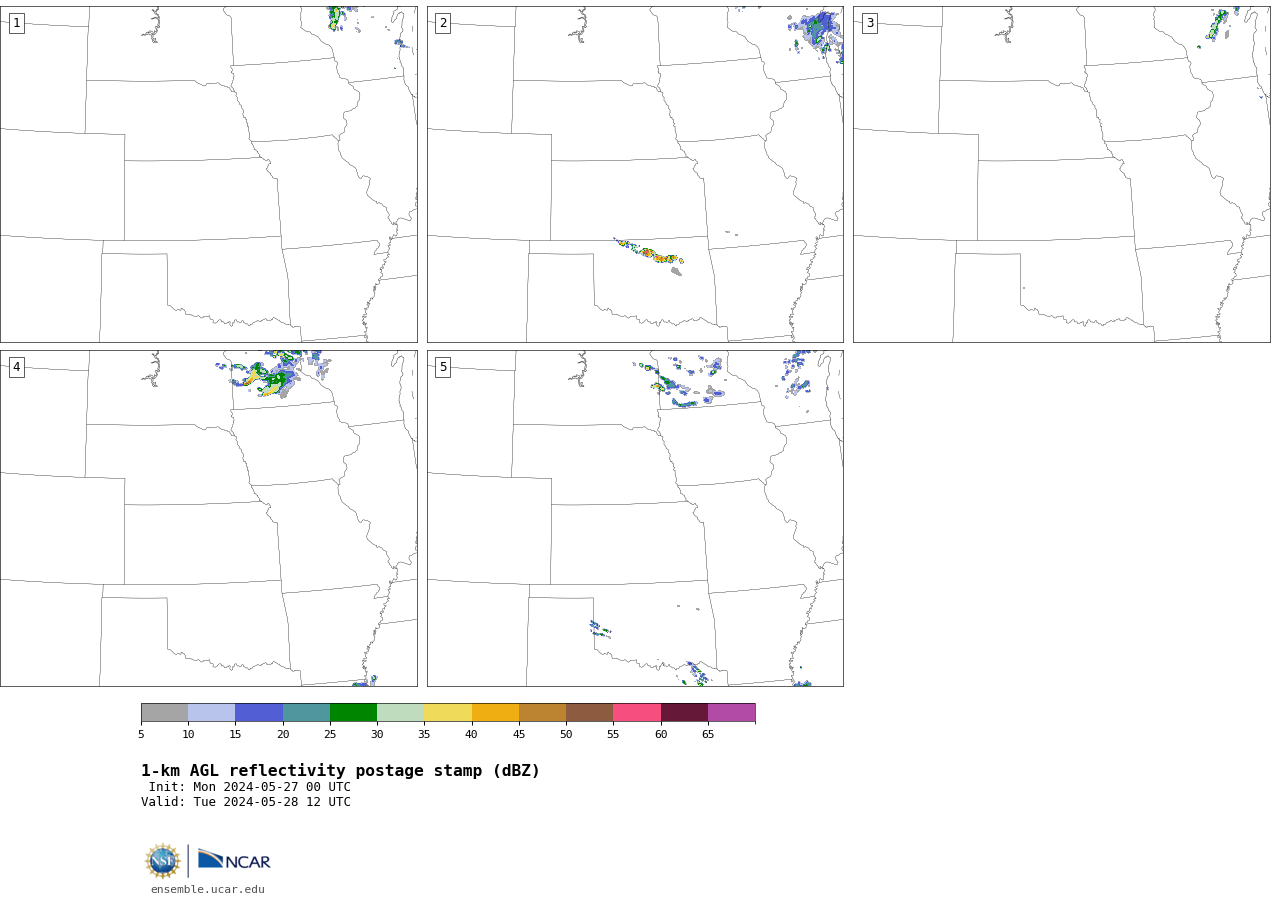Click the colorbar tick label 35

[x=424, y=735]
